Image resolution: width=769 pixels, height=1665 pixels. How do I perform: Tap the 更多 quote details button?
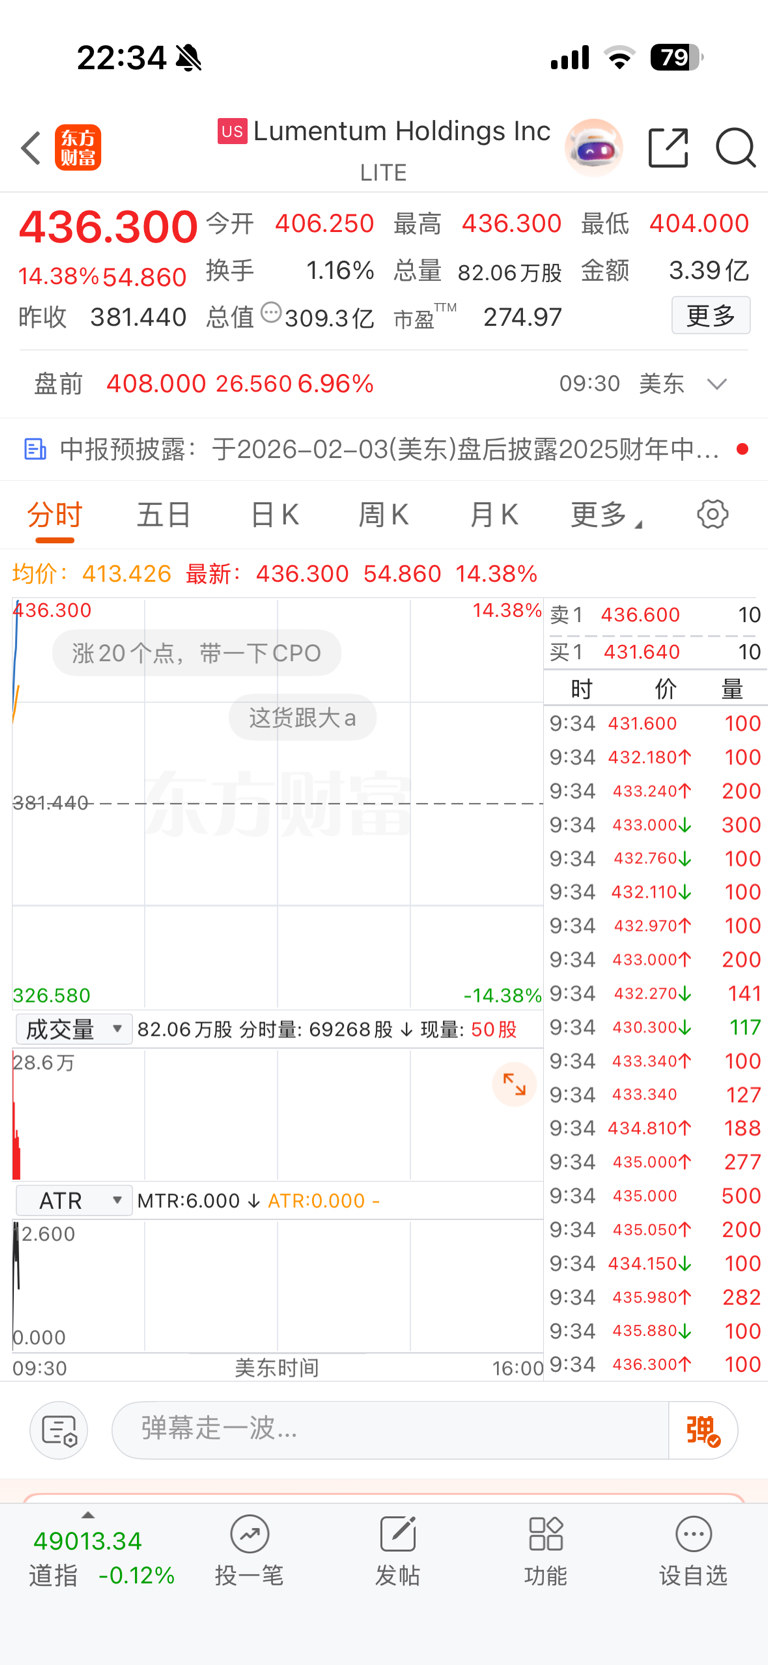(711, 316)
